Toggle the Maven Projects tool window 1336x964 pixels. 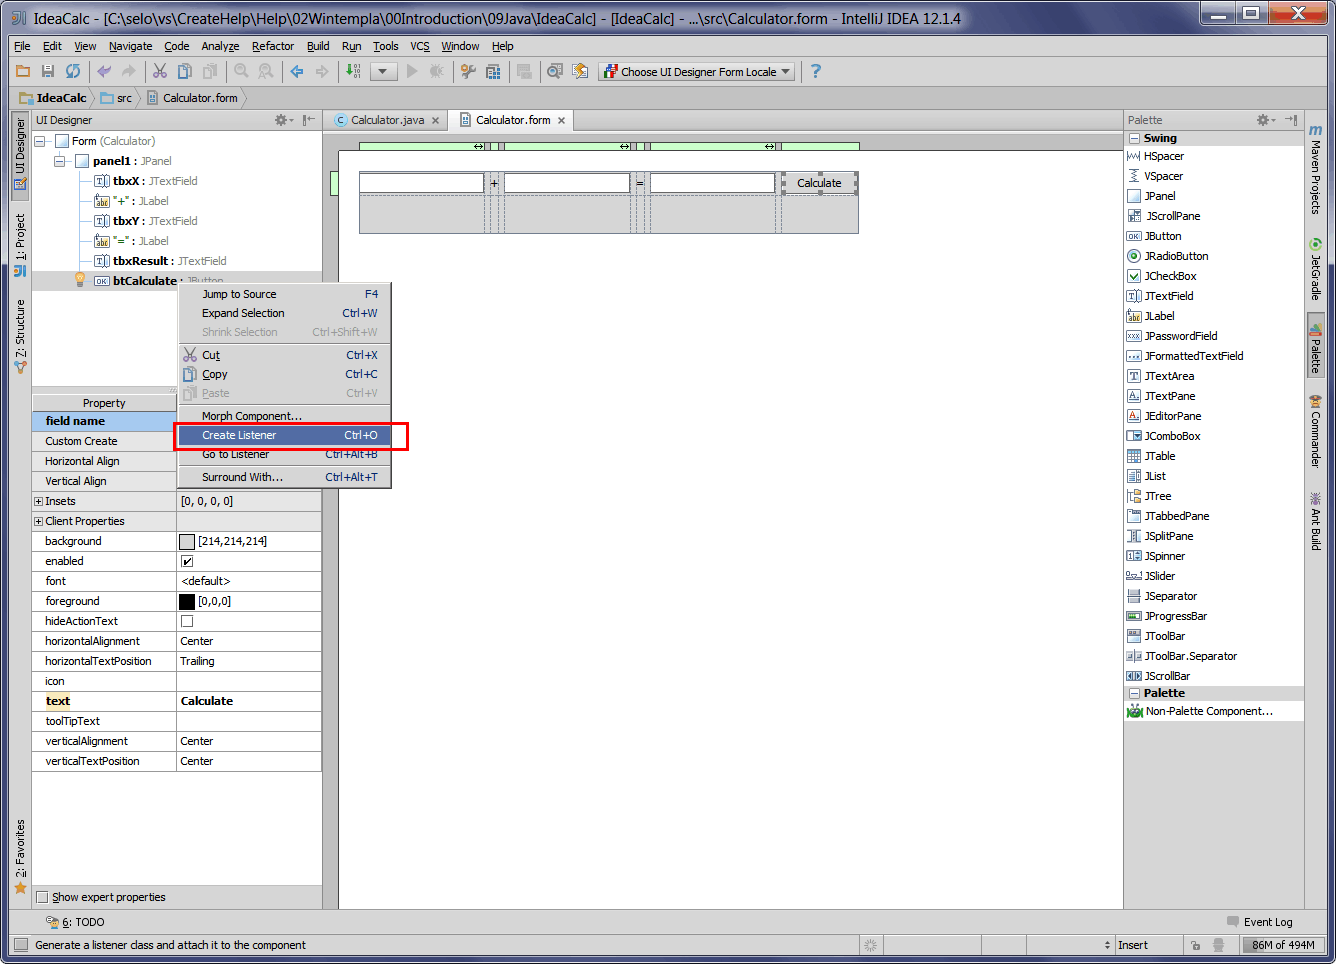coord(1316,170)
